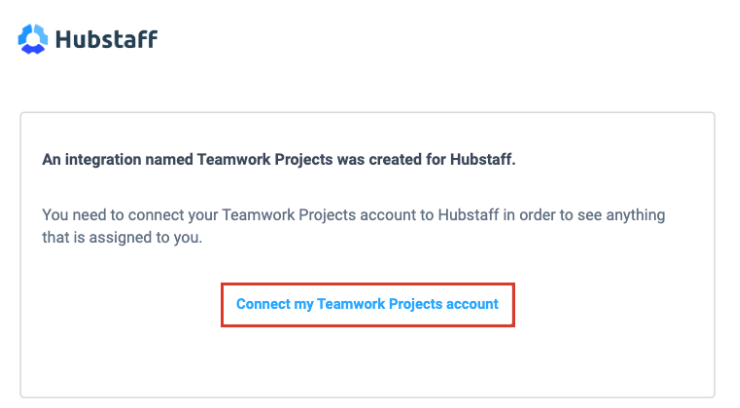
Task: Click the bold integration created heading
Action: (x=279, y=160)
